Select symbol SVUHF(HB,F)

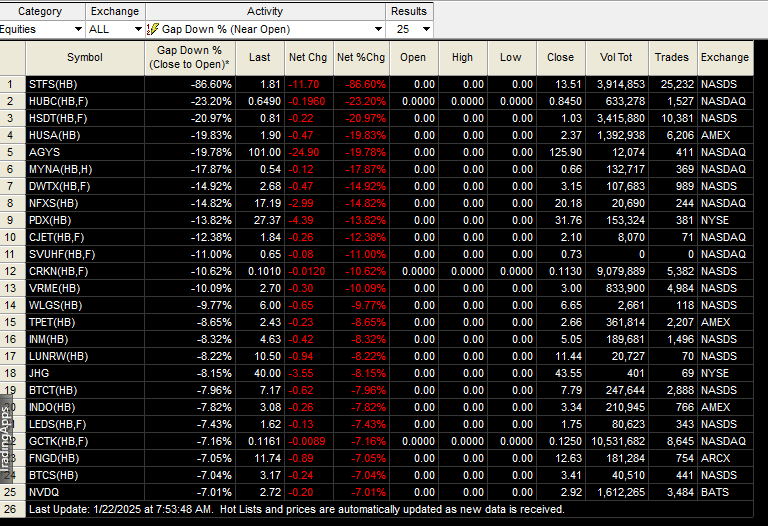(x=62, y=254)
